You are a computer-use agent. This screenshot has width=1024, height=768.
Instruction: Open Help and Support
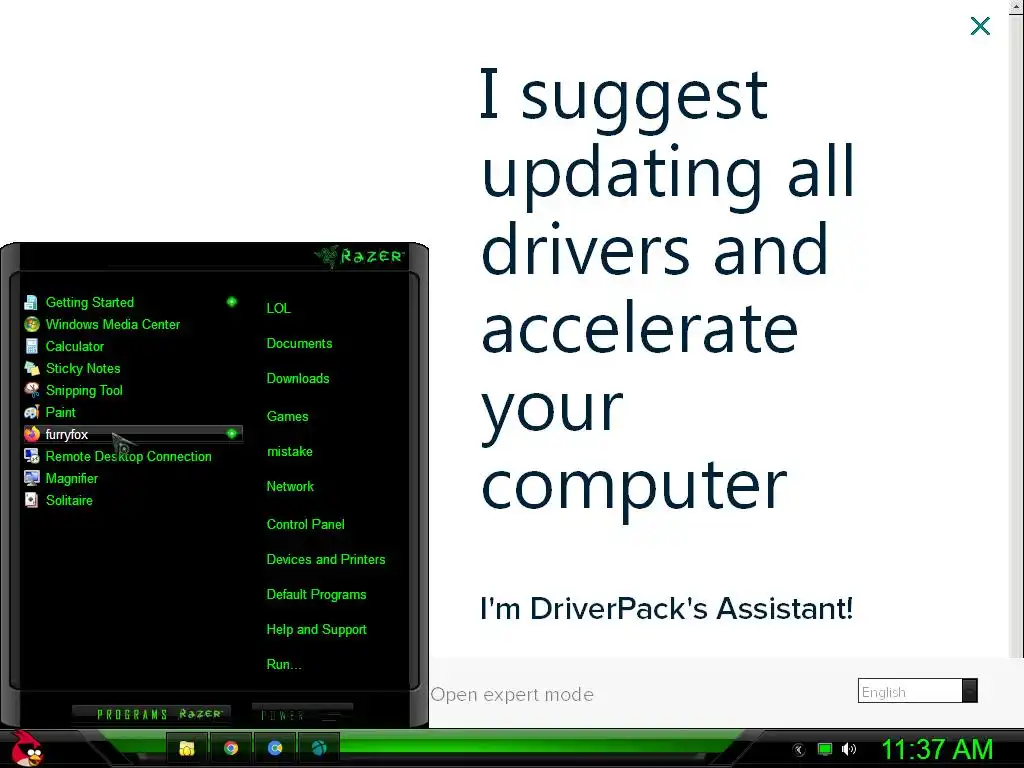[x=316, y=630]
